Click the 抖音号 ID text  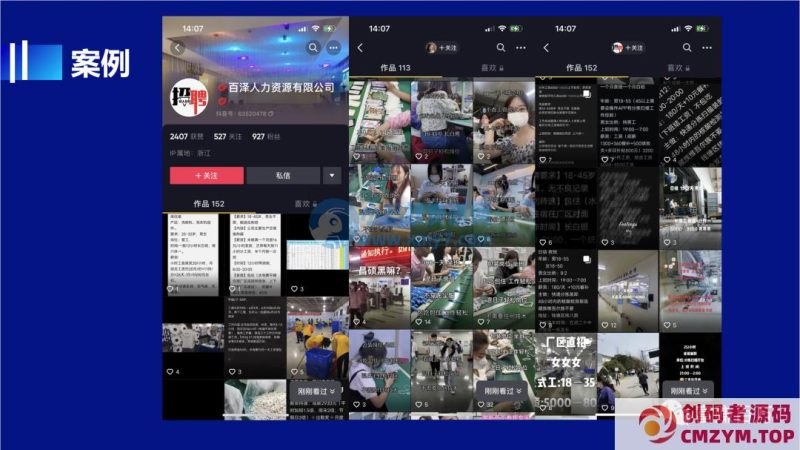click(244, 114)
